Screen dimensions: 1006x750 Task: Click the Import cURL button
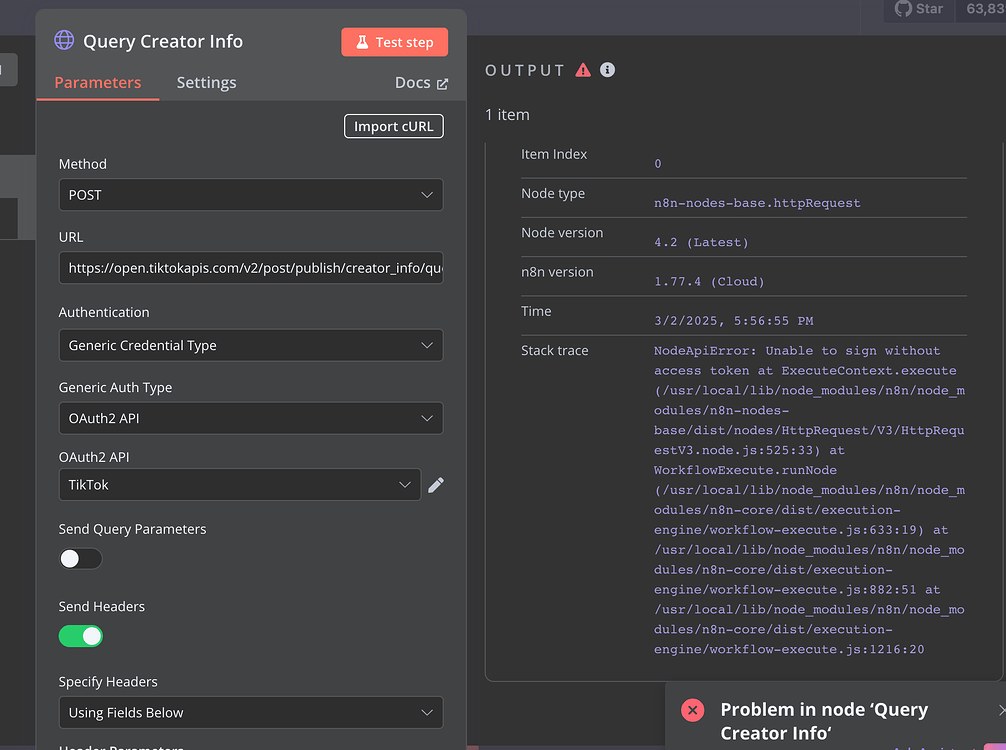point(393,127)
